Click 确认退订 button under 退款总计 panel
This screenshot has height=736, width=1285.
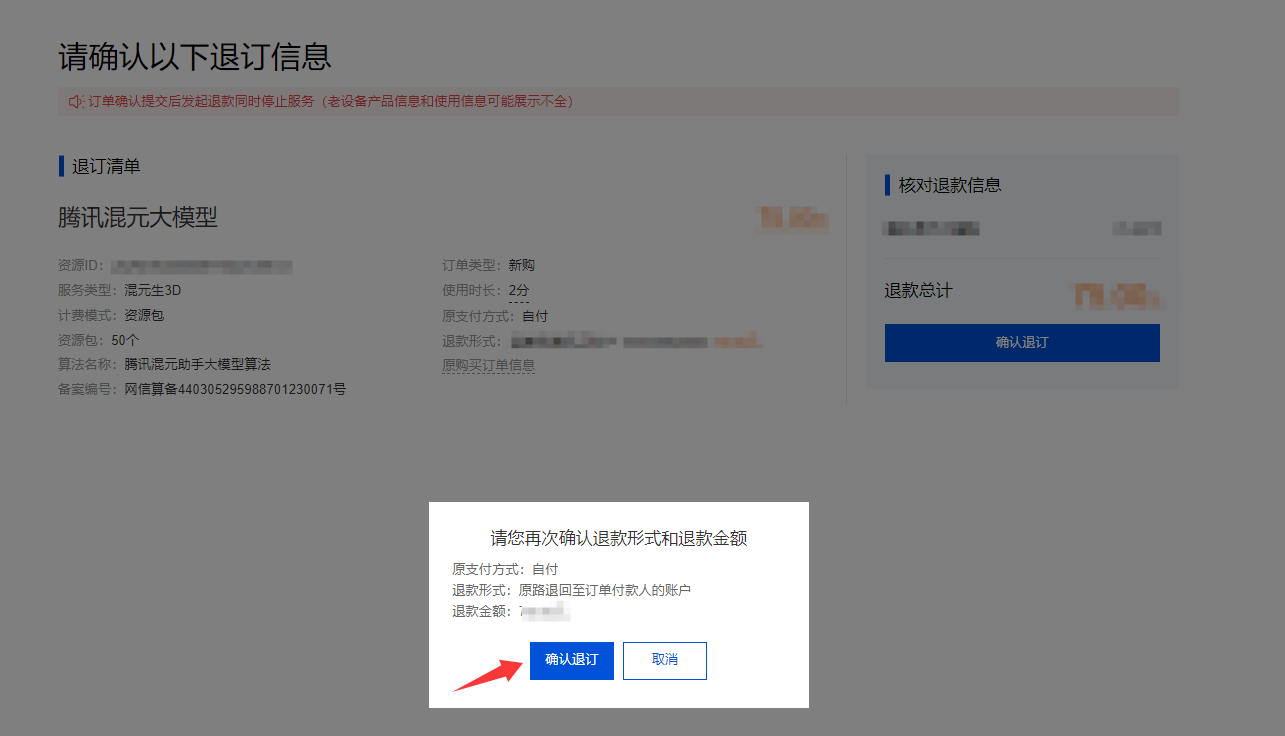(x=1022, y=342)
